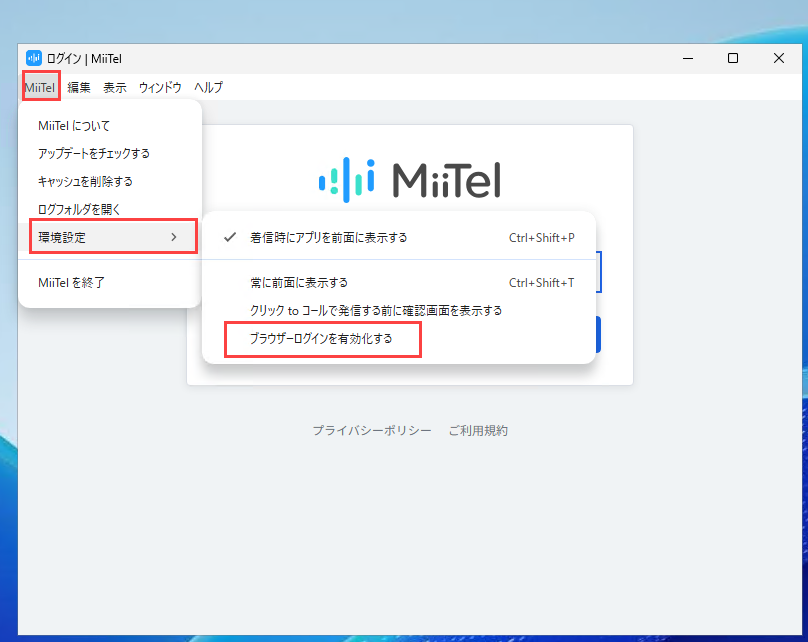Open the ご利用規約 link

click(x=478, y=431)
